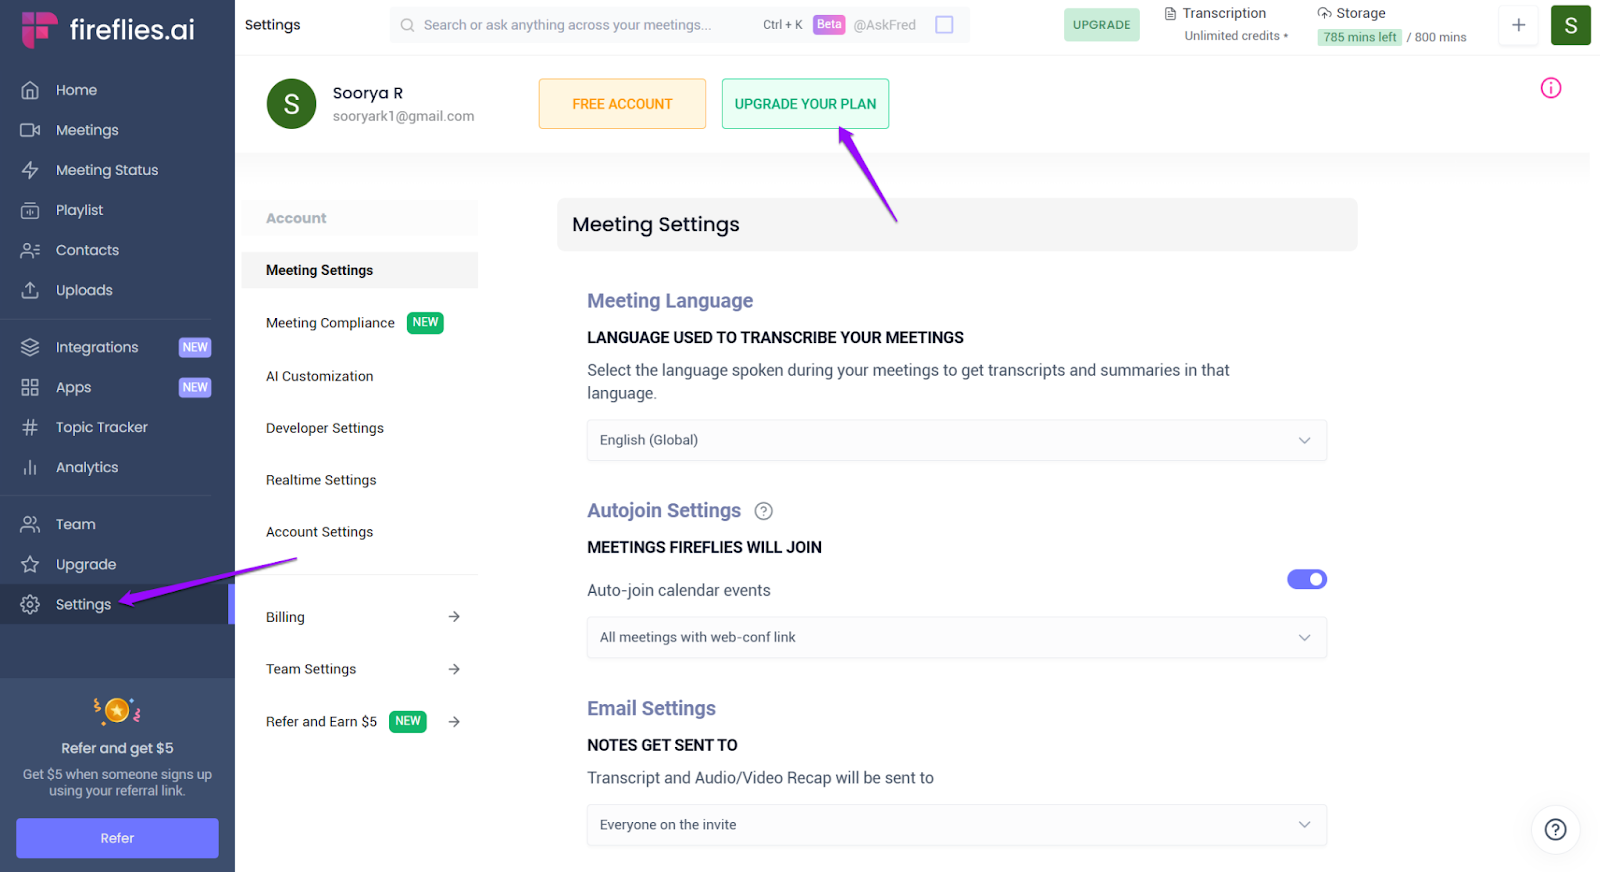The width and height of the screenshot is (1600, 872).
Task: Open the Playlist icon in sidebar
Action: tap(30, 210)
